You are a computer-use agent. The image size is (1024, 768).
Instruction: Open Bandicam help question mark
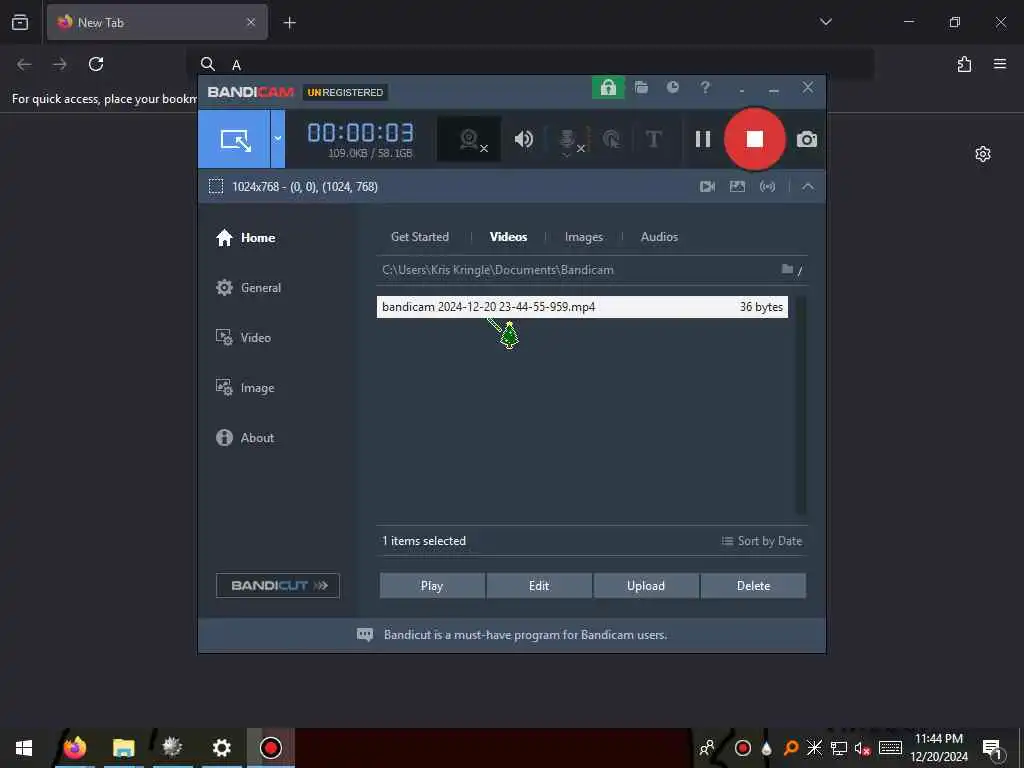coord(705,87)
